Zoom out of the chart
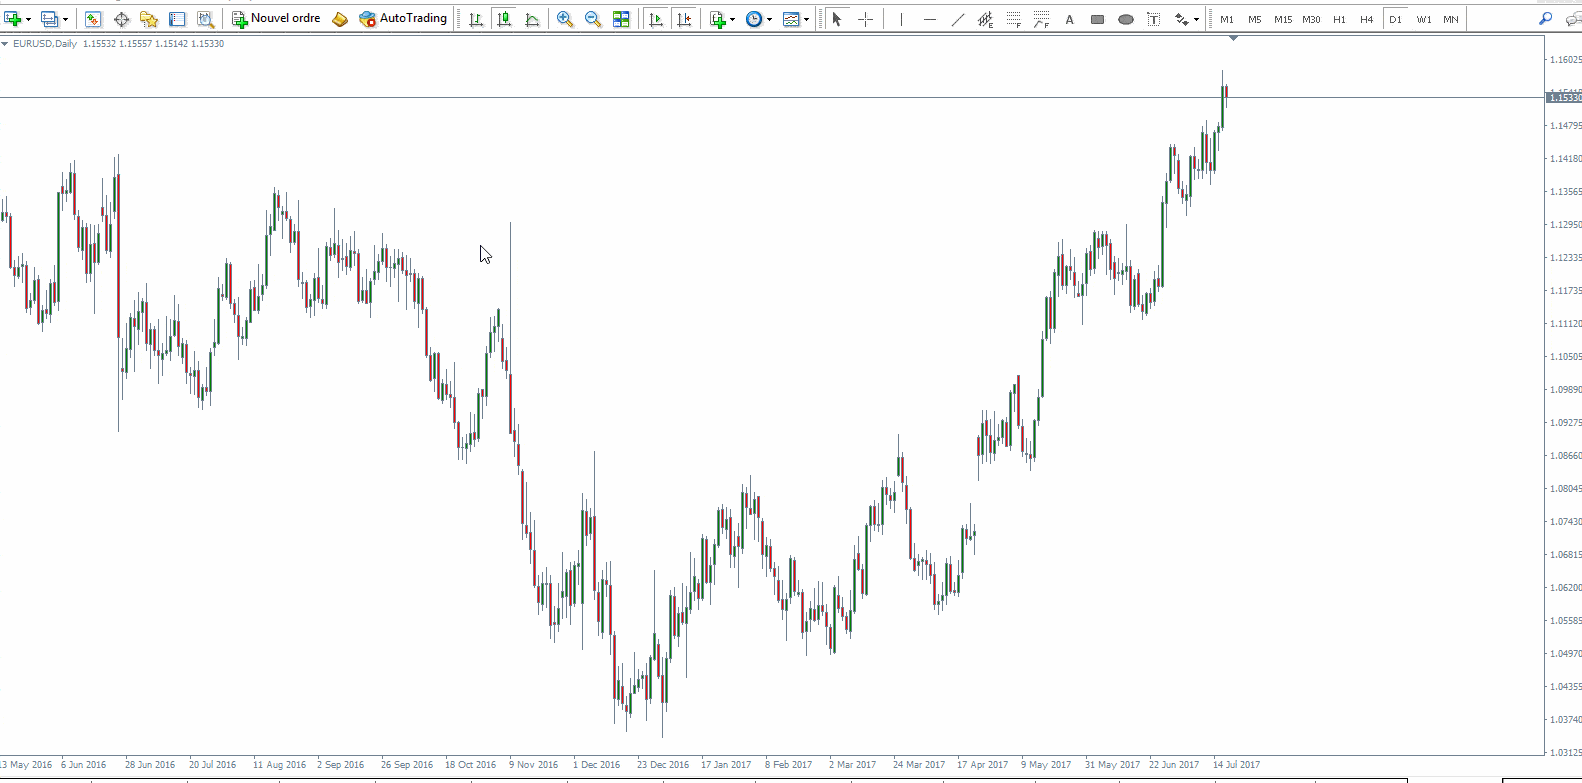Viewport: 1582px width, 783px height. click(593, 19)
